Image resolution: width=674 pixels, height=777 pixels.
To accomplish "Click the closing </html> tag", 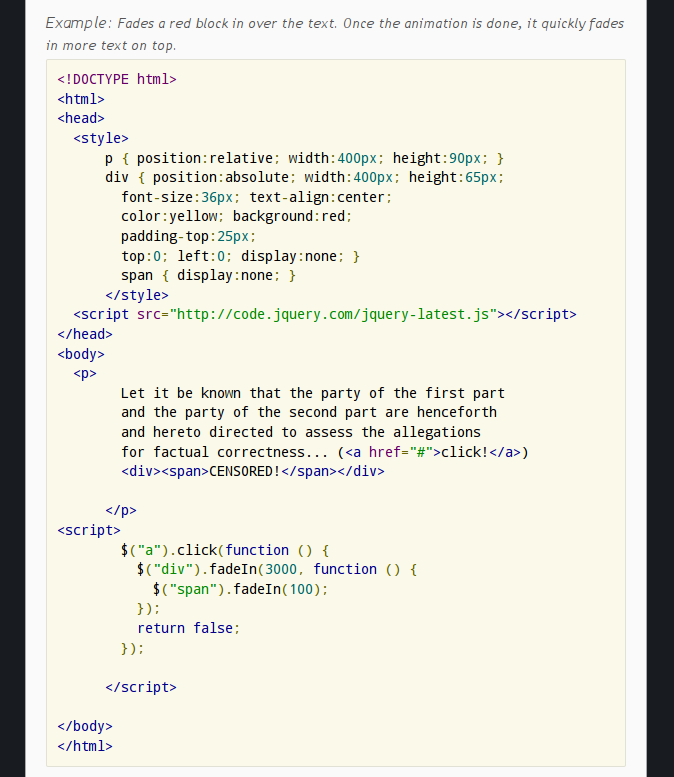I will coord(85,746).
